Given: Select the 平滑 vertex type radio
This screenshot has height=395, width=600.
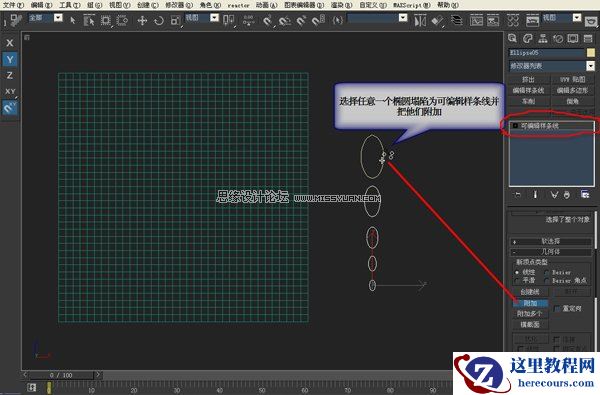Looking at the screenshot, I should pos(517,281).
